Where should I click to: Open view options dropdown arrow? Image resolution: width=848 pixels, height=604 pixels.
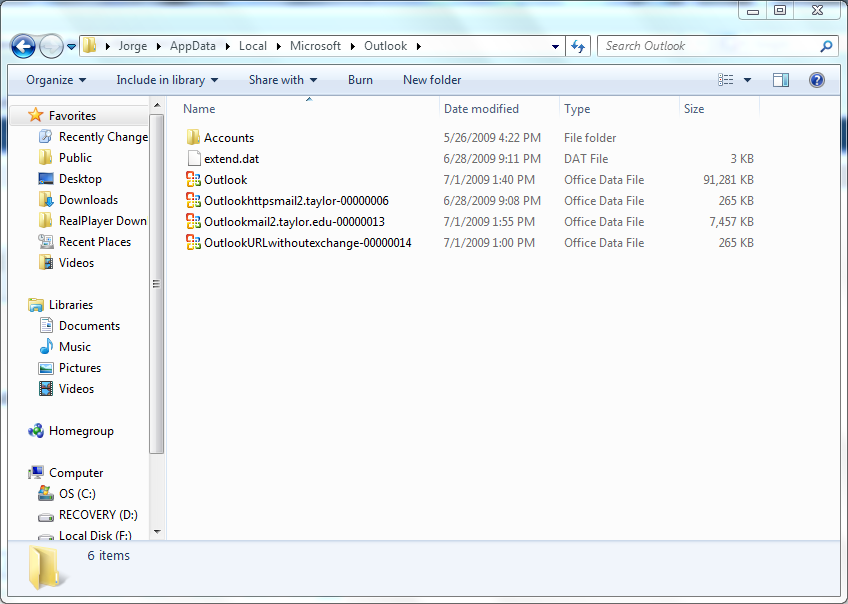click(747, 80)
